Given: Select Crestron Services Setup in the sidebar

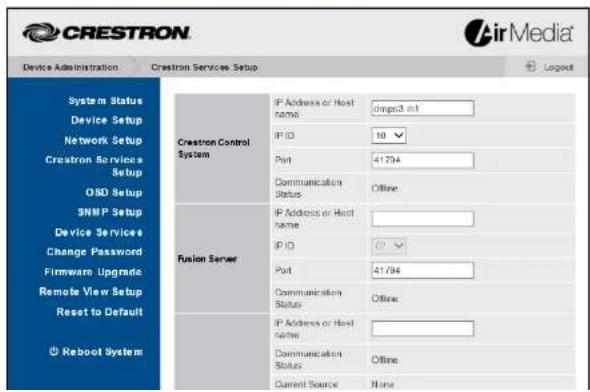Looking at the screenshot, I should [x=94, y=166].
